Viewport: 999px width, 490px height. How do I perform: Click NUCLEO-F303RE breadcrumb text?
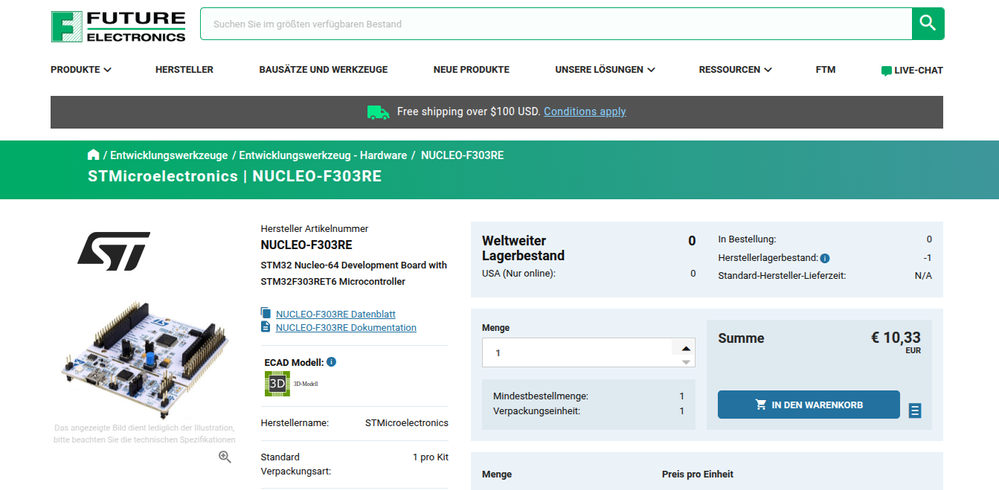coord(462,155)
